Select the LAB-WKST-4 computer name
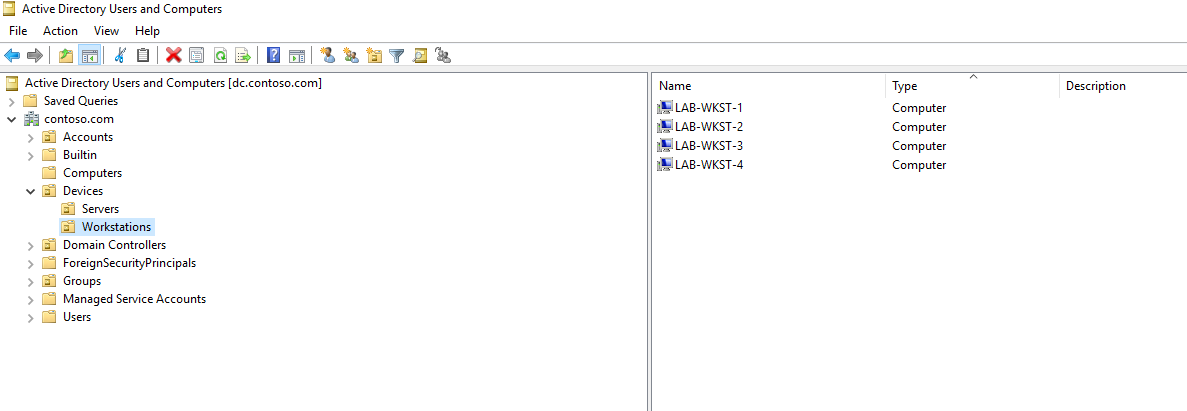Screen dimensions: 1187x411 [x=709, y=164]
